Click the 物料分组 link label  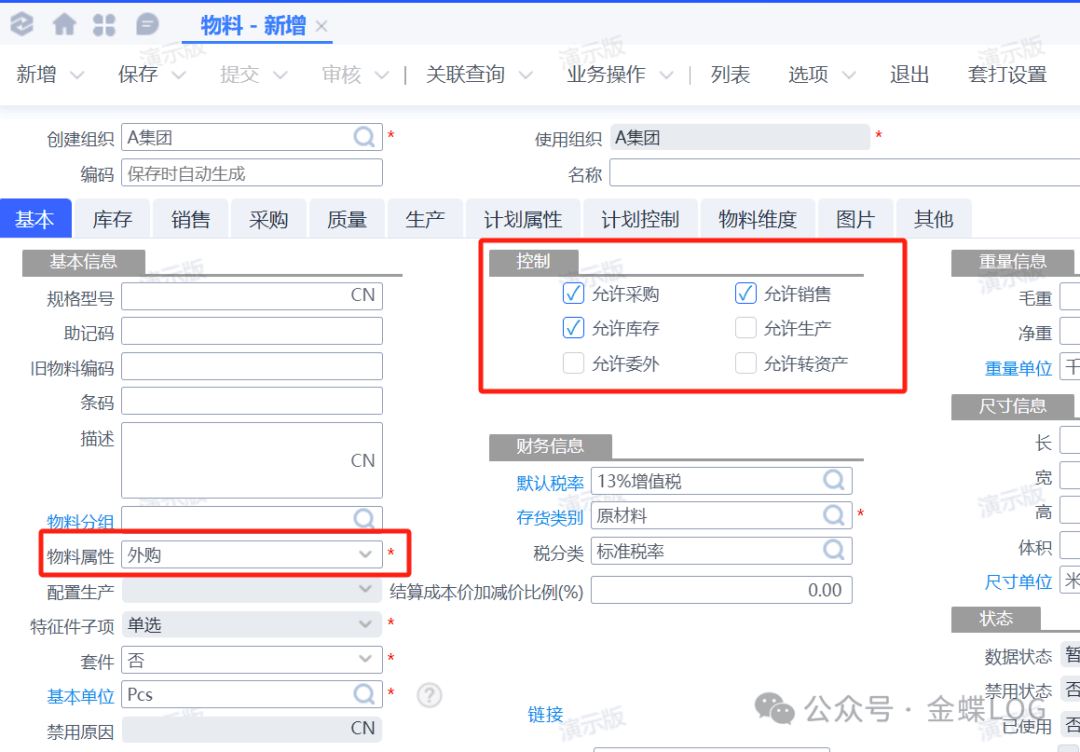80,520
